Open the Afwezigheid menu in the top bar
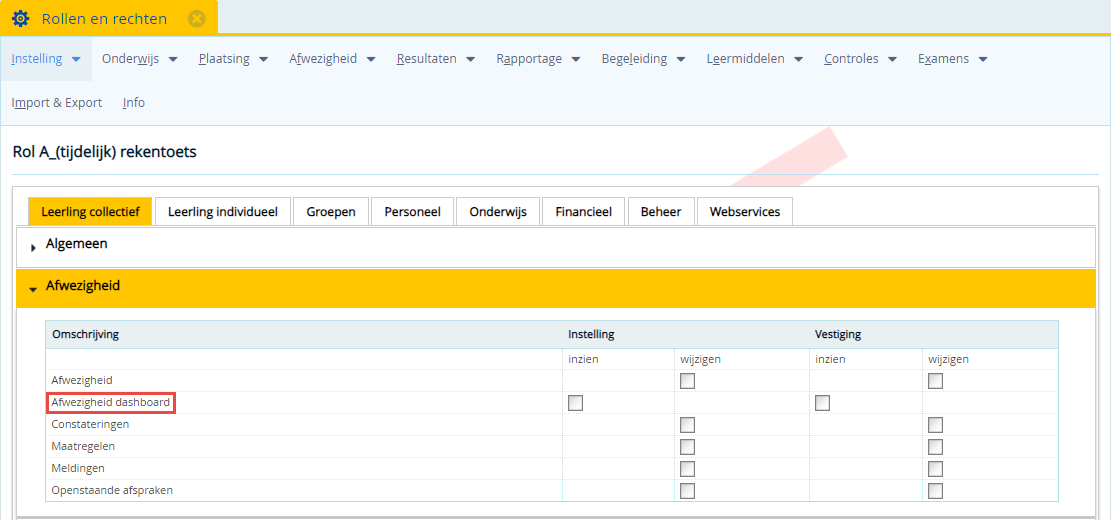The width and height of the screenshot is (1111, 520). coord(332,59)
